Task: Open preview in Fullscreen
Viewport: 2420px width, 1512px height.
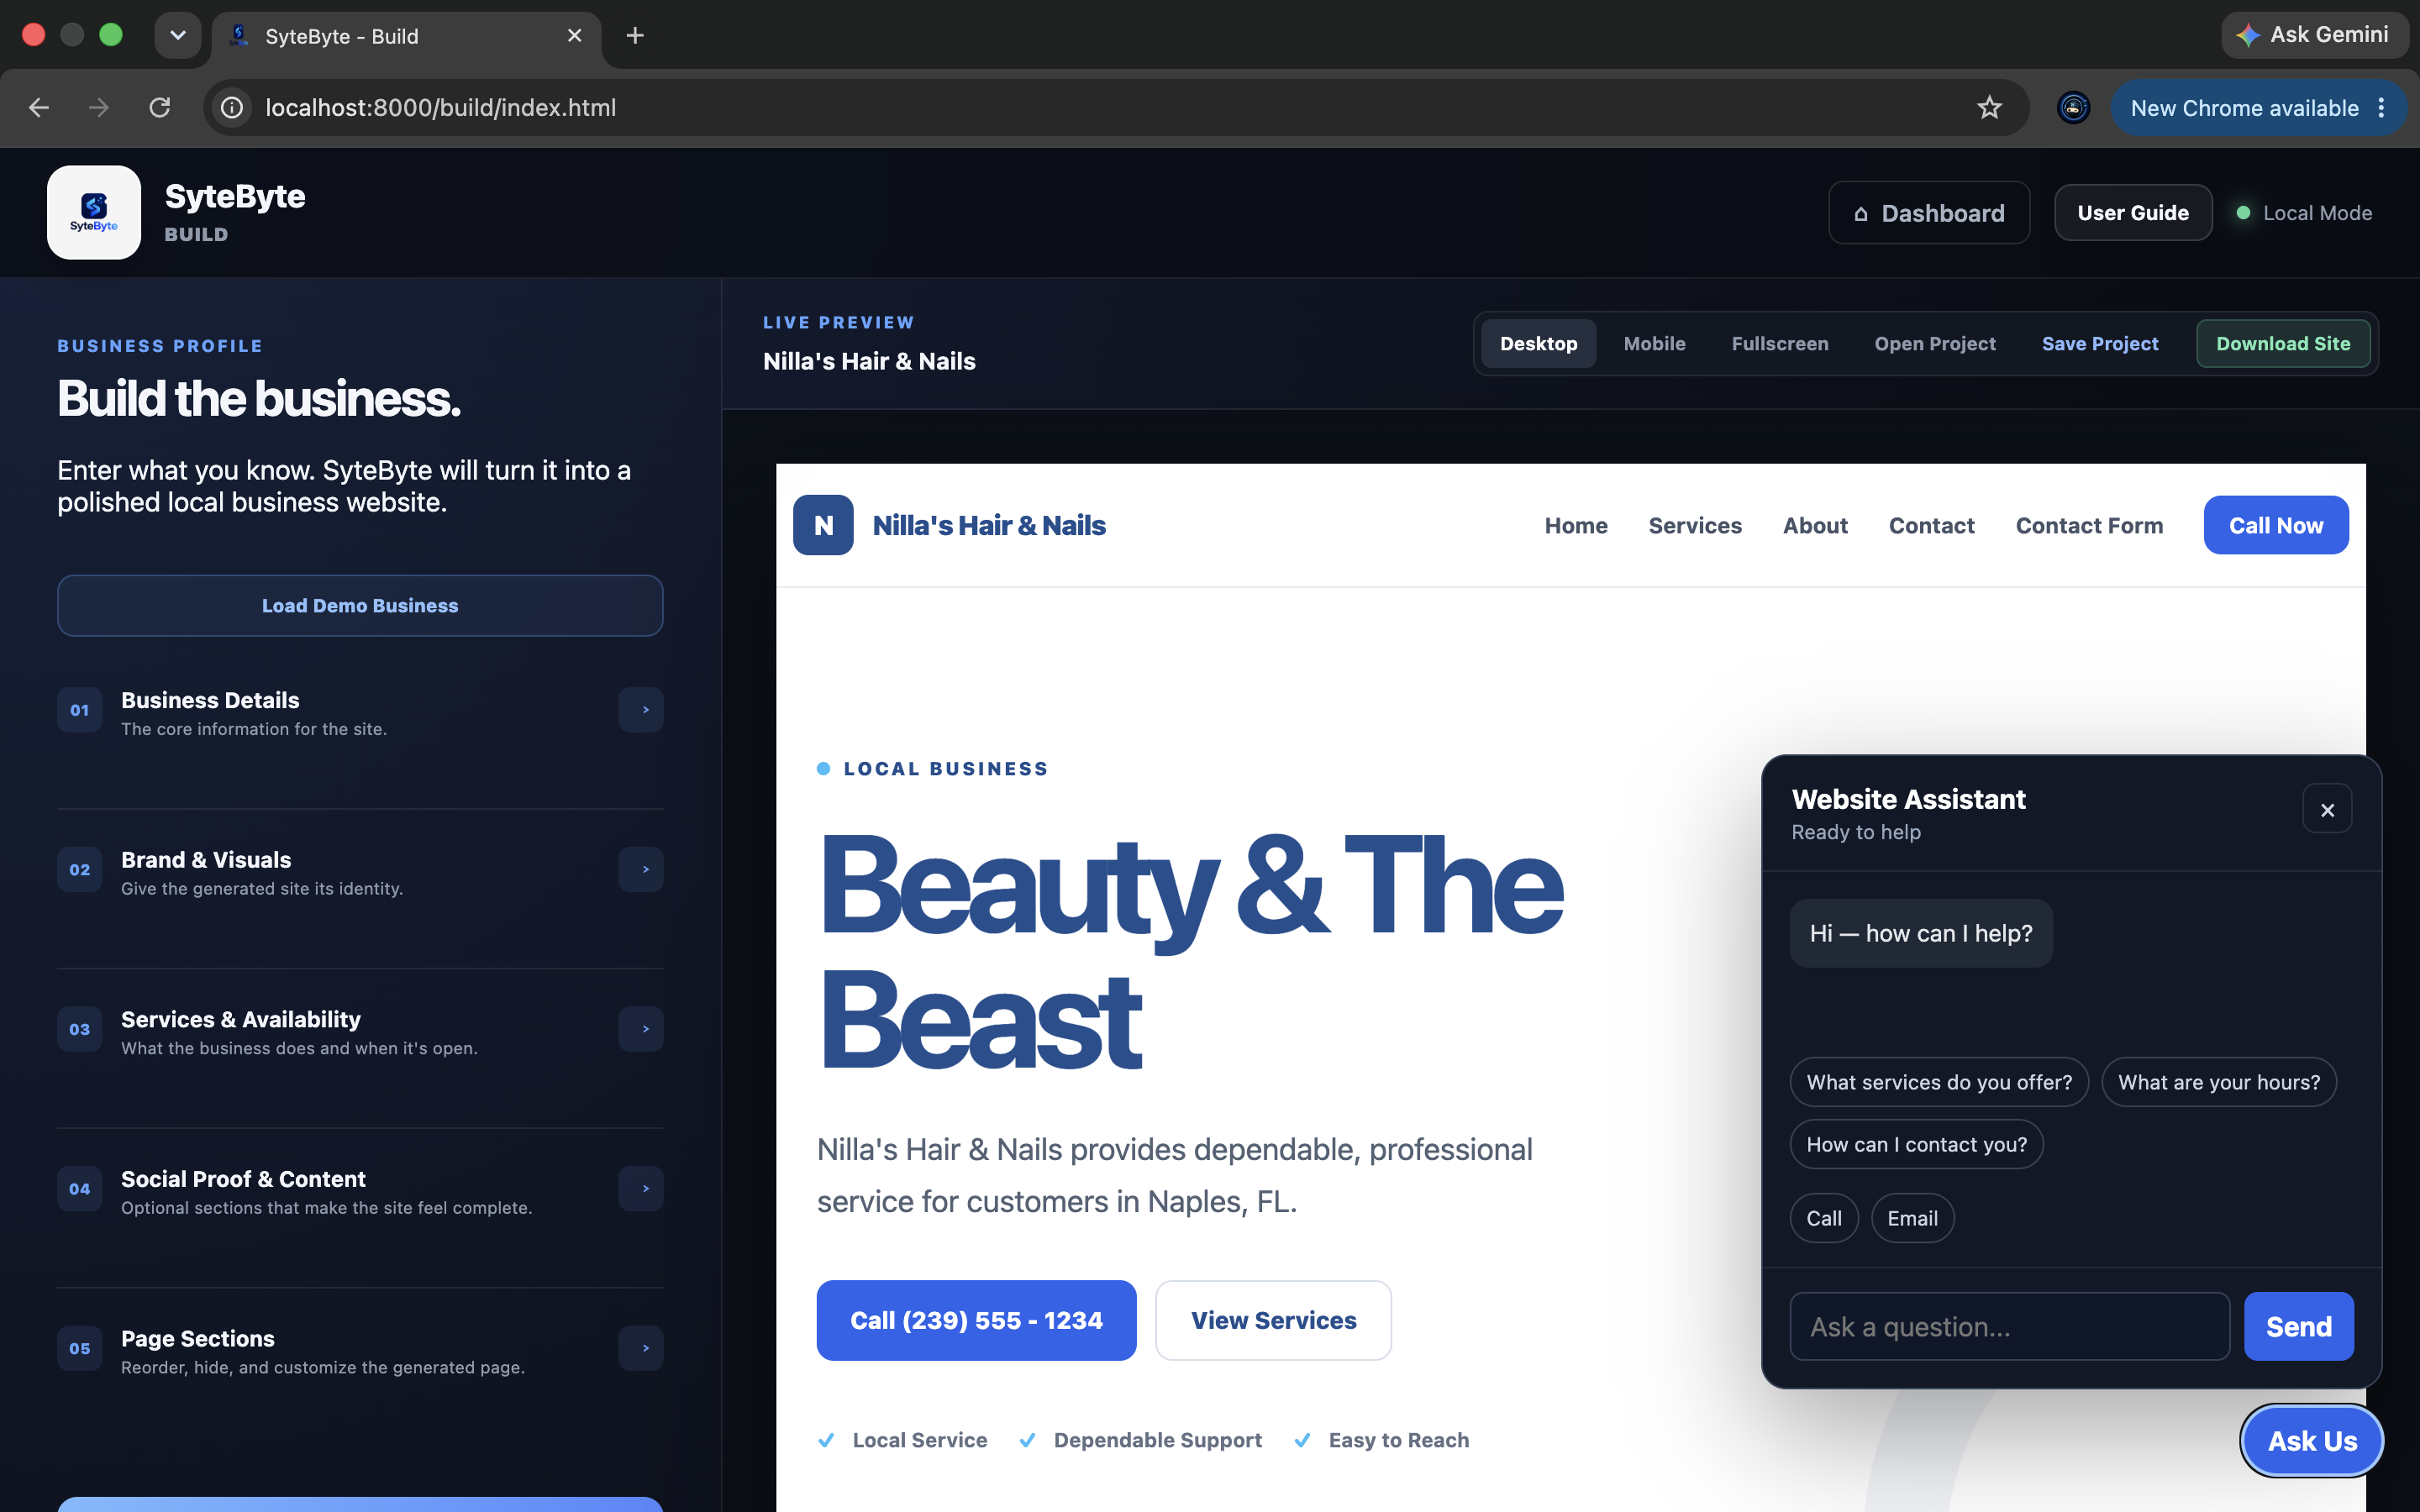Action: click(1780, 344)
